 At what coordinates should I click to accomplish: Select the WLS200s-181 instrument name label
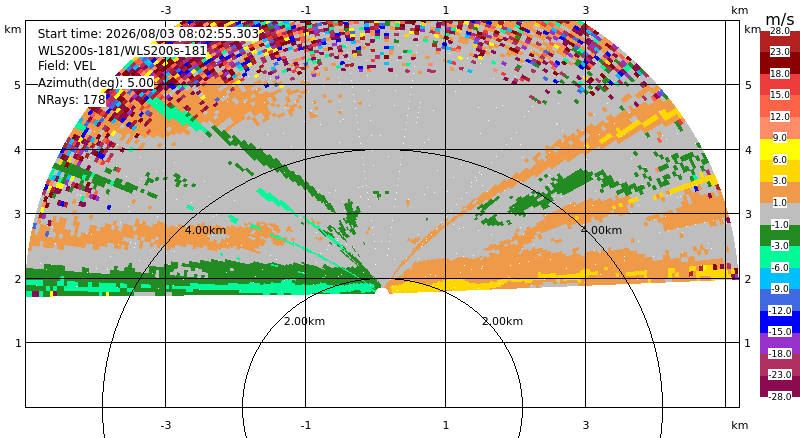[x=122, y=51]
